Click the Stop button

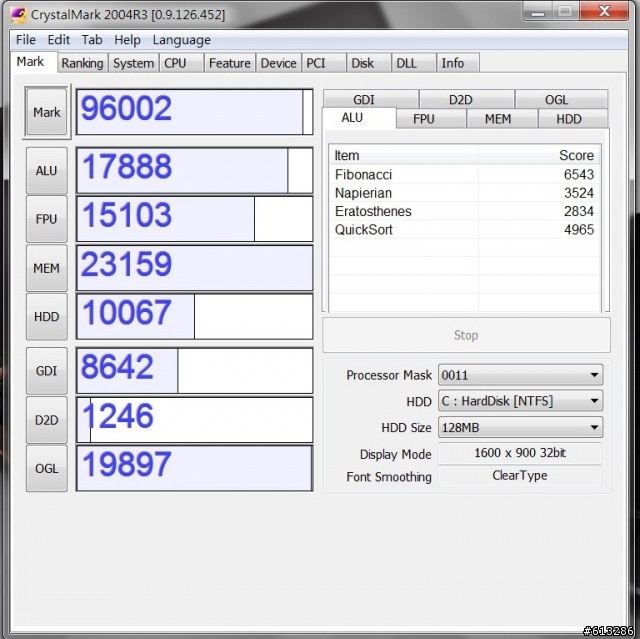tap(467, 335)
